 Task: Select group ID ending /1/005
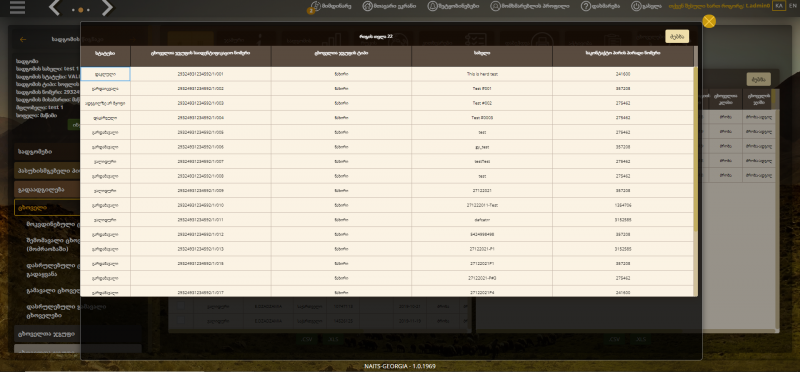pyautogui.click(x=201, y=132)
